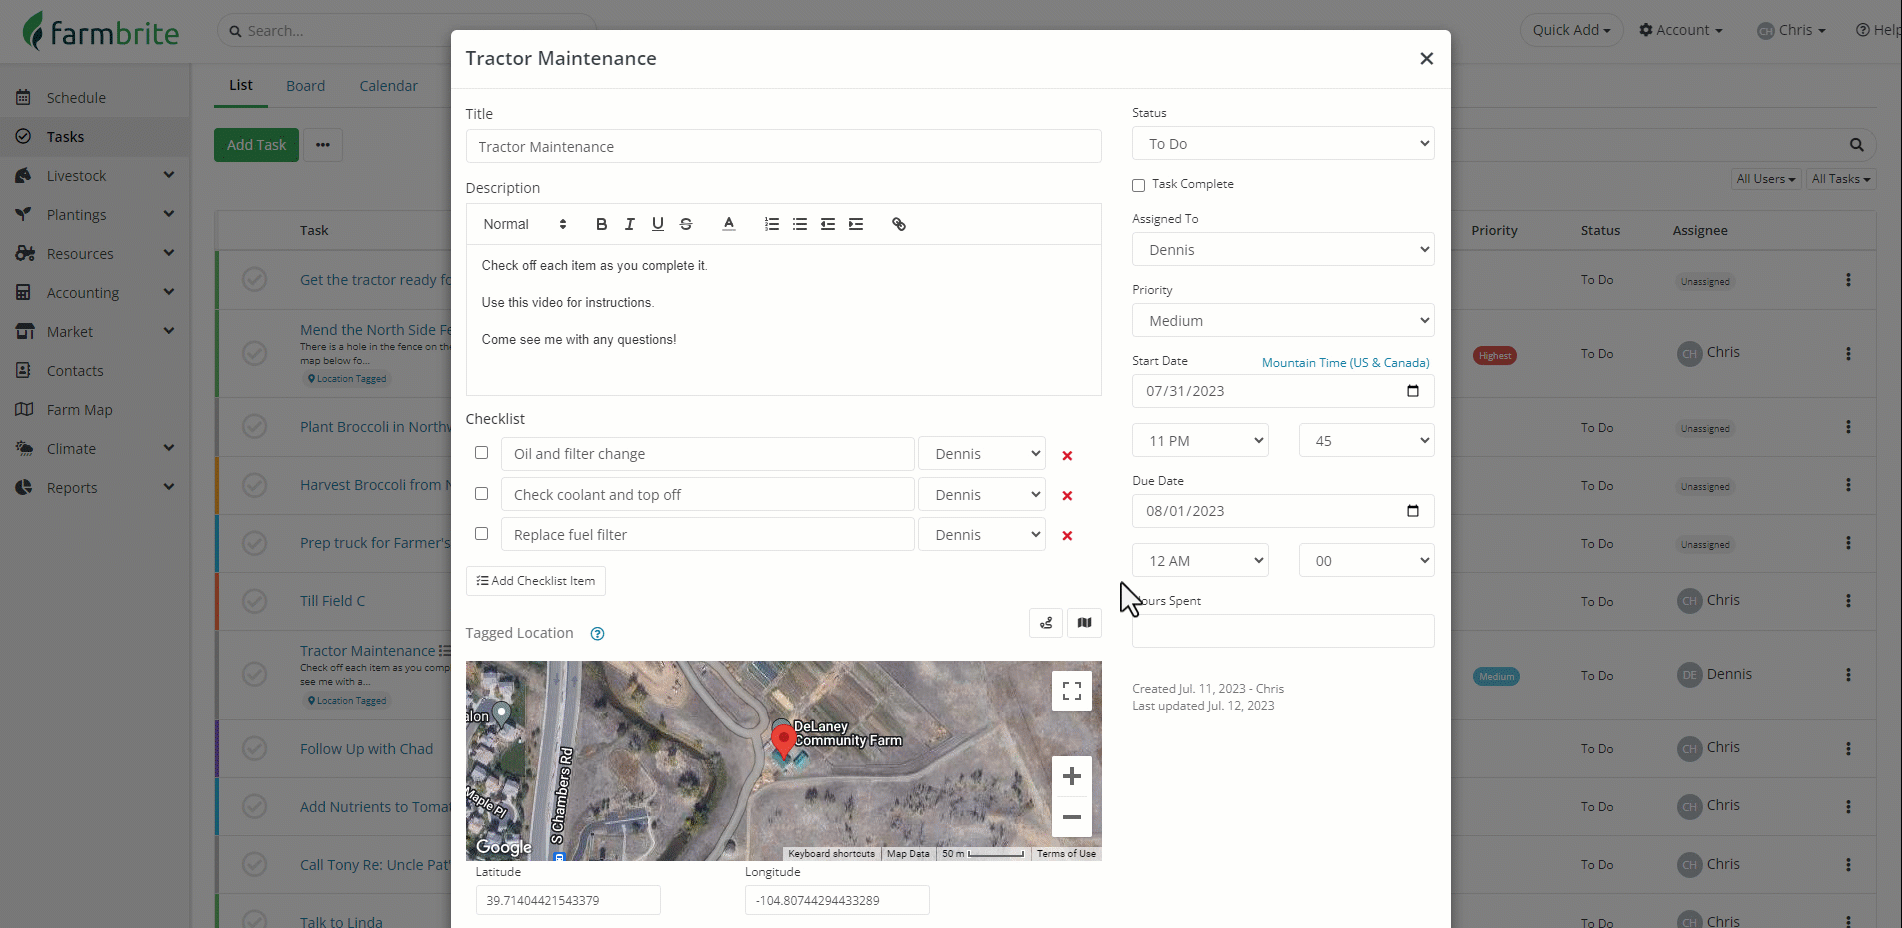Screen dimensions: 1902x928
Task: Open the Status dropdown showing To Do
Action: pos(1282,144)
